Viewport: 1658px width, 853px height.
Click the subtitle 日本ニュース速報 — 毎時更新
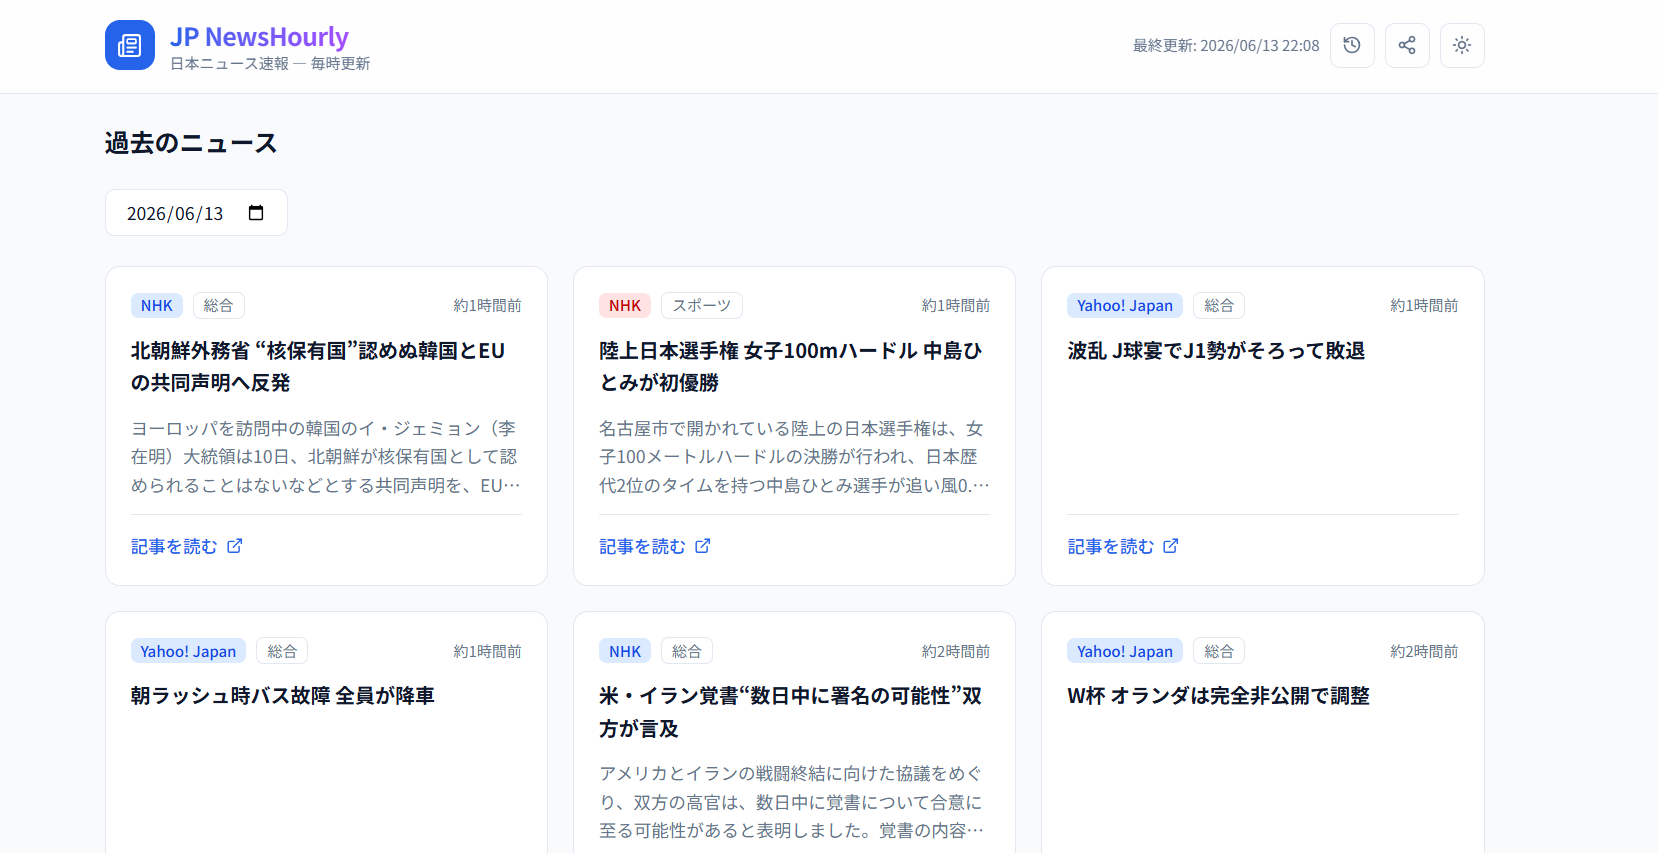click(x=270, y=64)
